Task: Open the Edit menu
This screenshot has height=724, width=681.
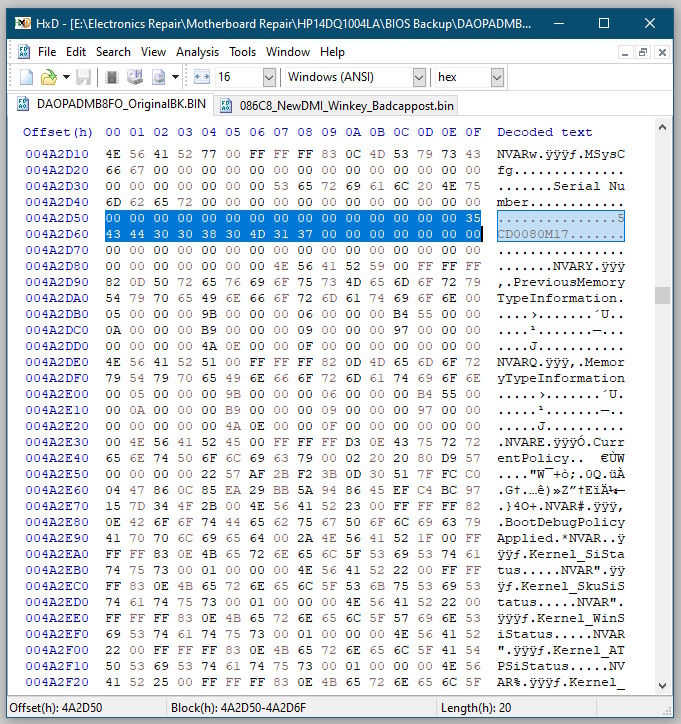Action: (x=76, y=52)
